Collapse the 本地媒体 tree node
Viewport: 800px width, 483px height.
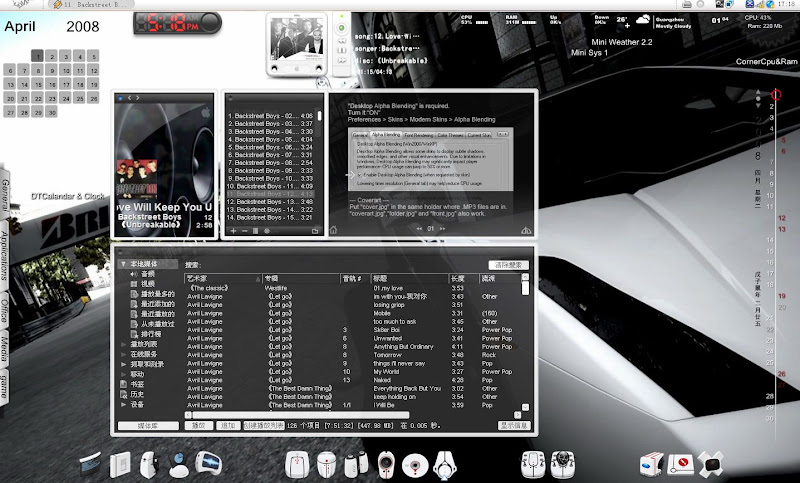click(123, 264)
